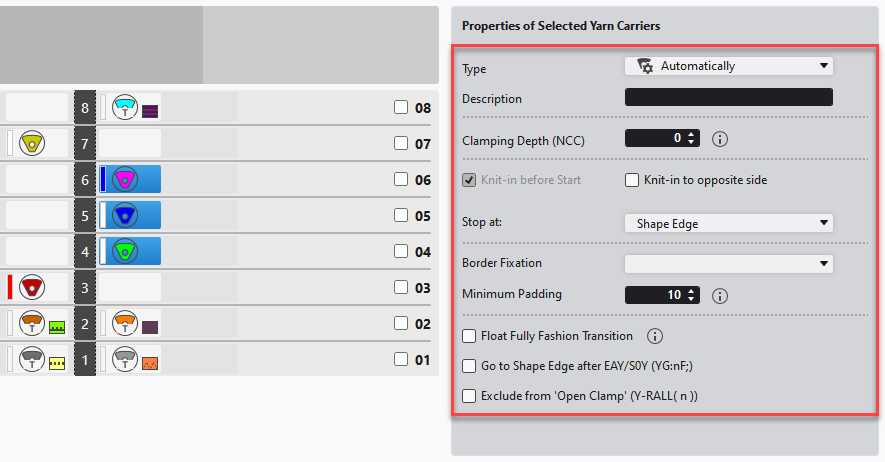This screenshot has height=462, width=885.
Task: Select the blue yarn carrier on rail 5
Action: coord(125,215)
